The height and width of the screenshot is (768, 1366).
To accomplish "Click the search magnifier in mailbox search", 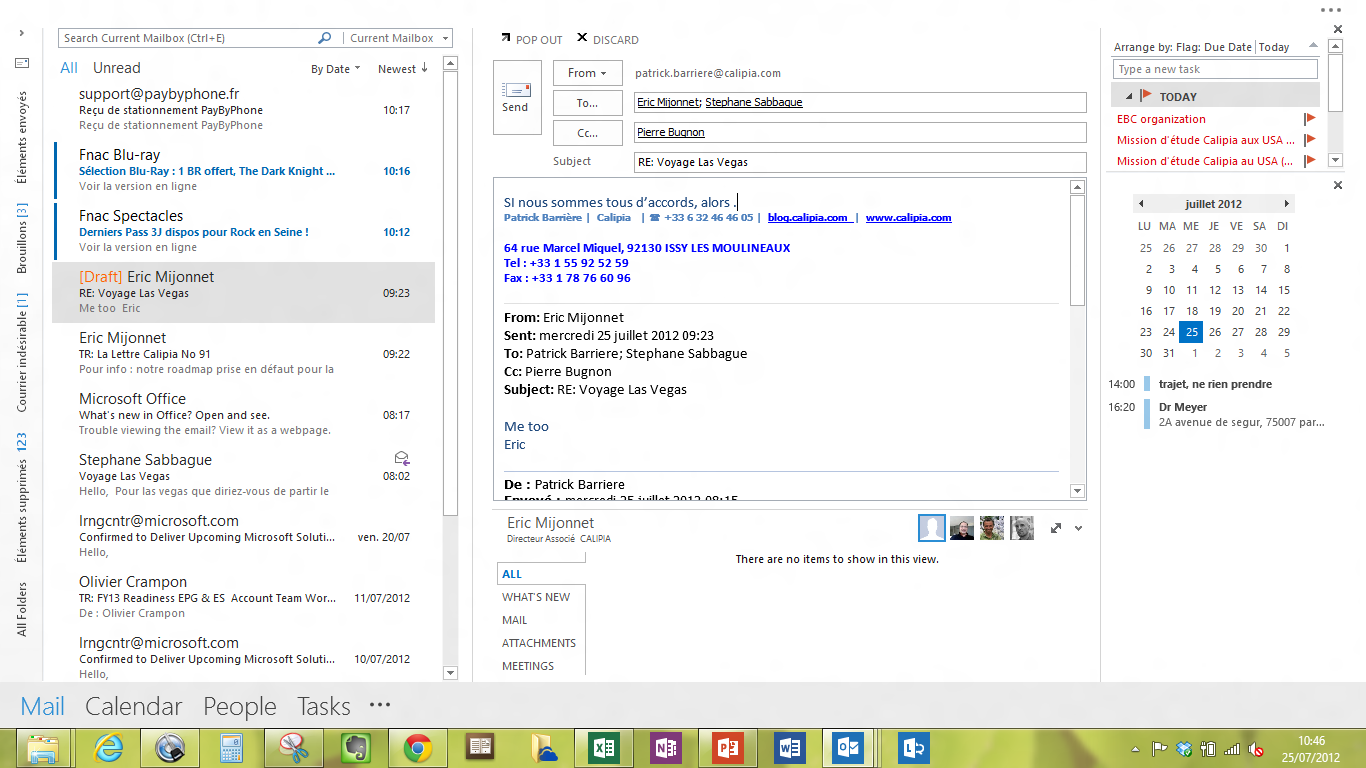I will (324, 38).
